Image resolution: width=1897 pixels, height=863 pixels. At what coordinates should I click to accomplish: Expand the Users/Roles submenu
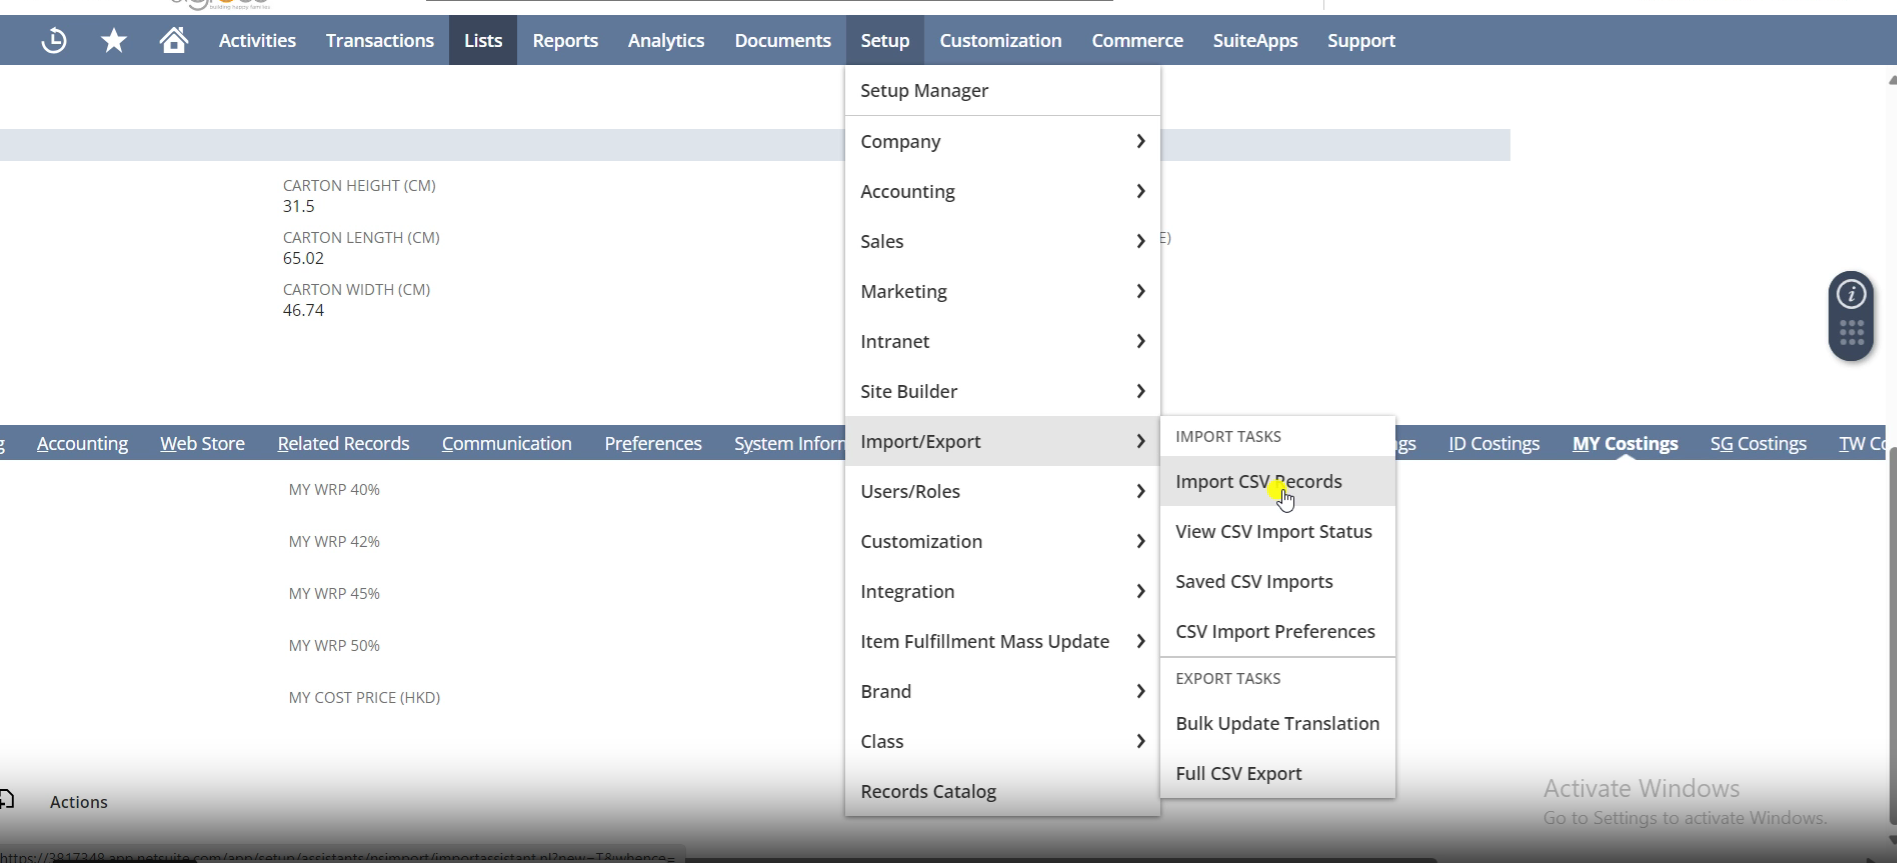tap(1002, 491)
